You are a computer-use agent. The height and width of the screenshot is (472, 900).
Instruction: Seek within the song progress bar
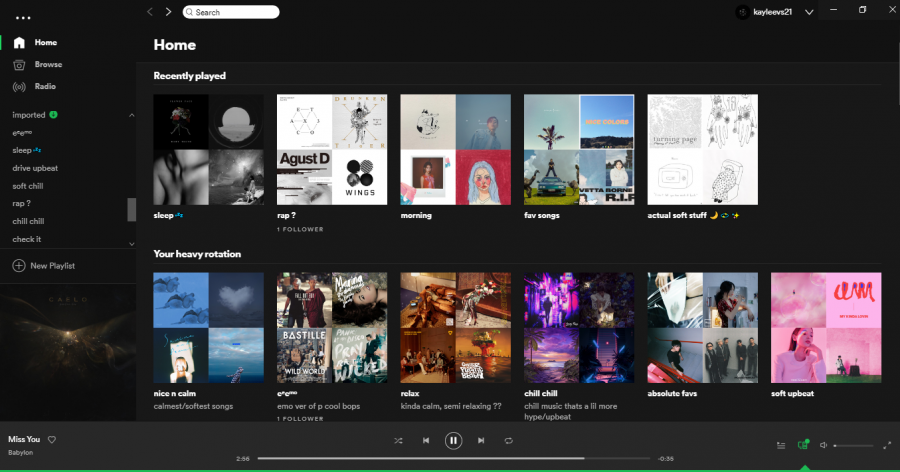453,458
